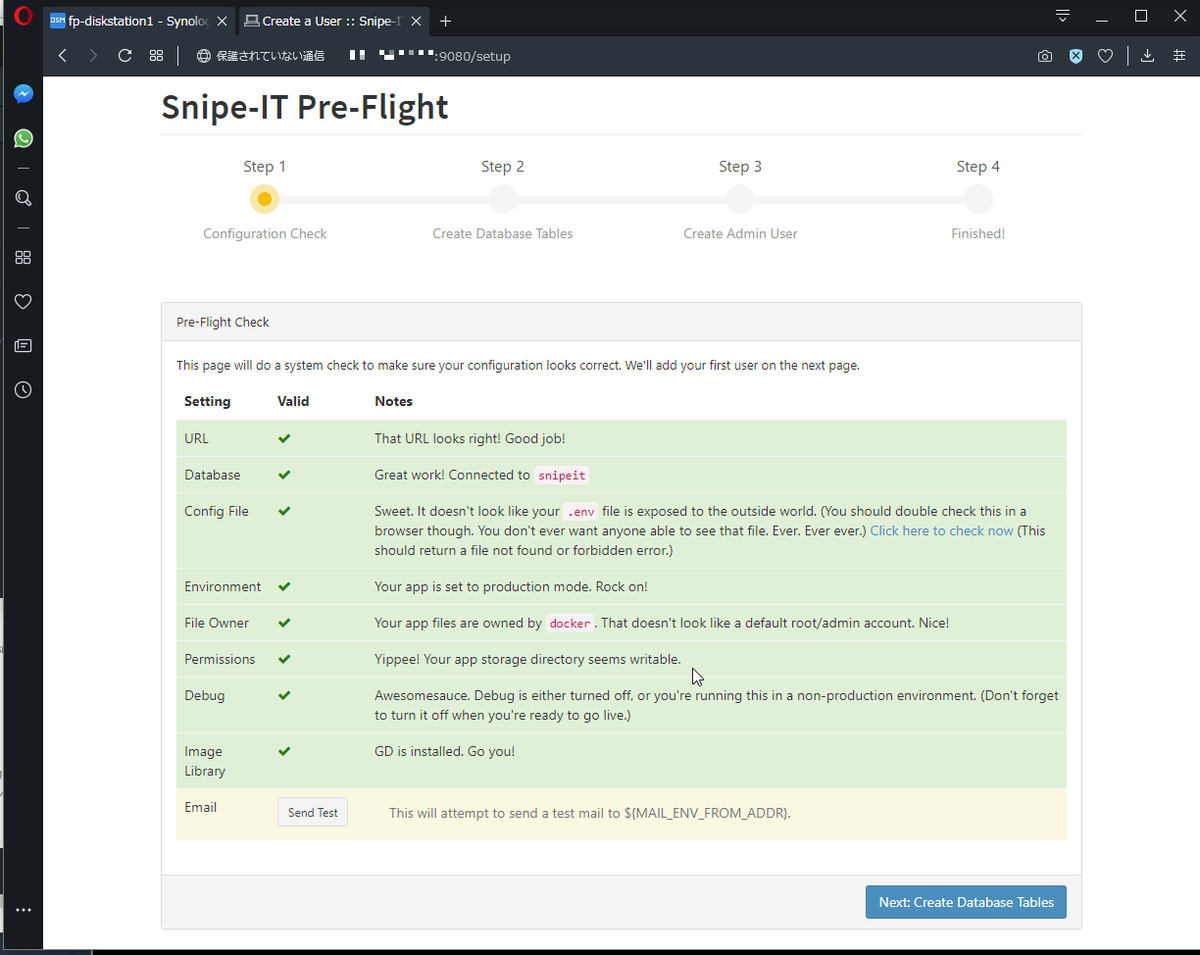Viewport: 1200px width, 955px height.
Task: Open bookmarks heart in sidebar
Action: pyautogui.click(x=23, y=301)
